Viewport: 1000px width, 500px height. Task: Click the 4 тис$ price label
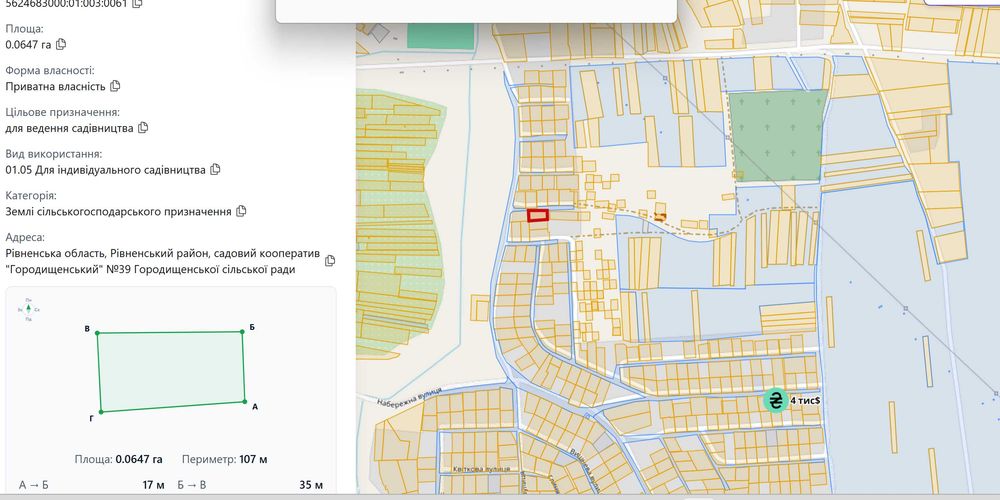click(805, 401)
